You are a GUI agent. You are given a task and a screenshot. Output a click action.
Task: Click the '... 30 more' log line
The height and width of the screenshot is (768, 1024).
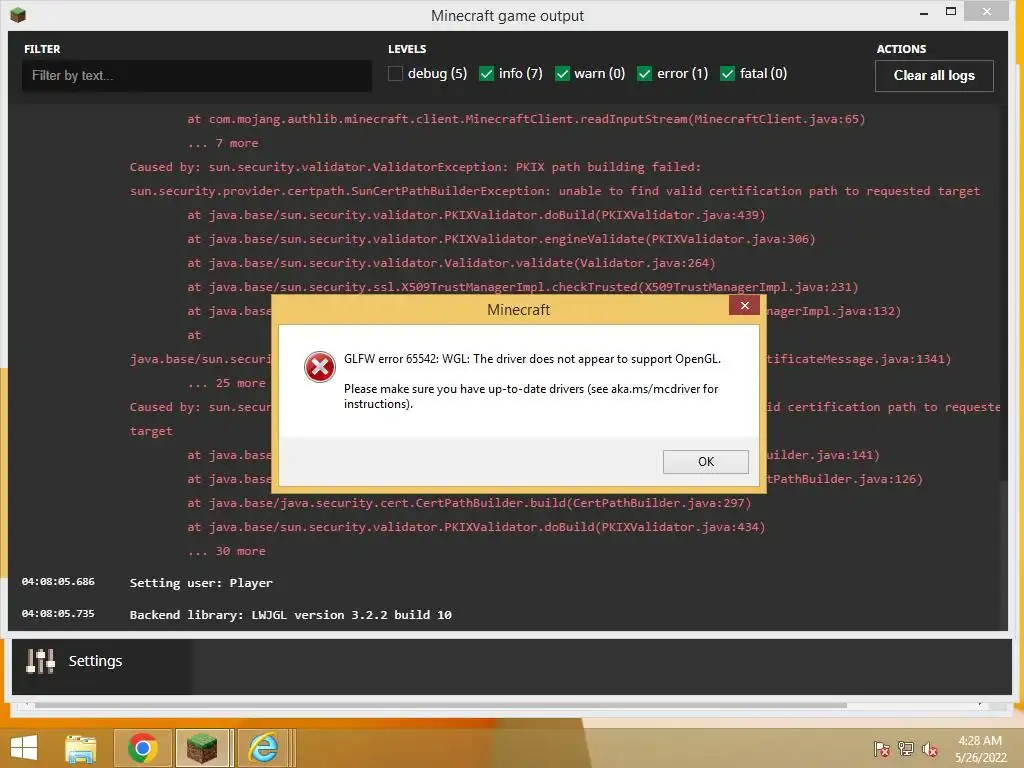click(227, 551)
